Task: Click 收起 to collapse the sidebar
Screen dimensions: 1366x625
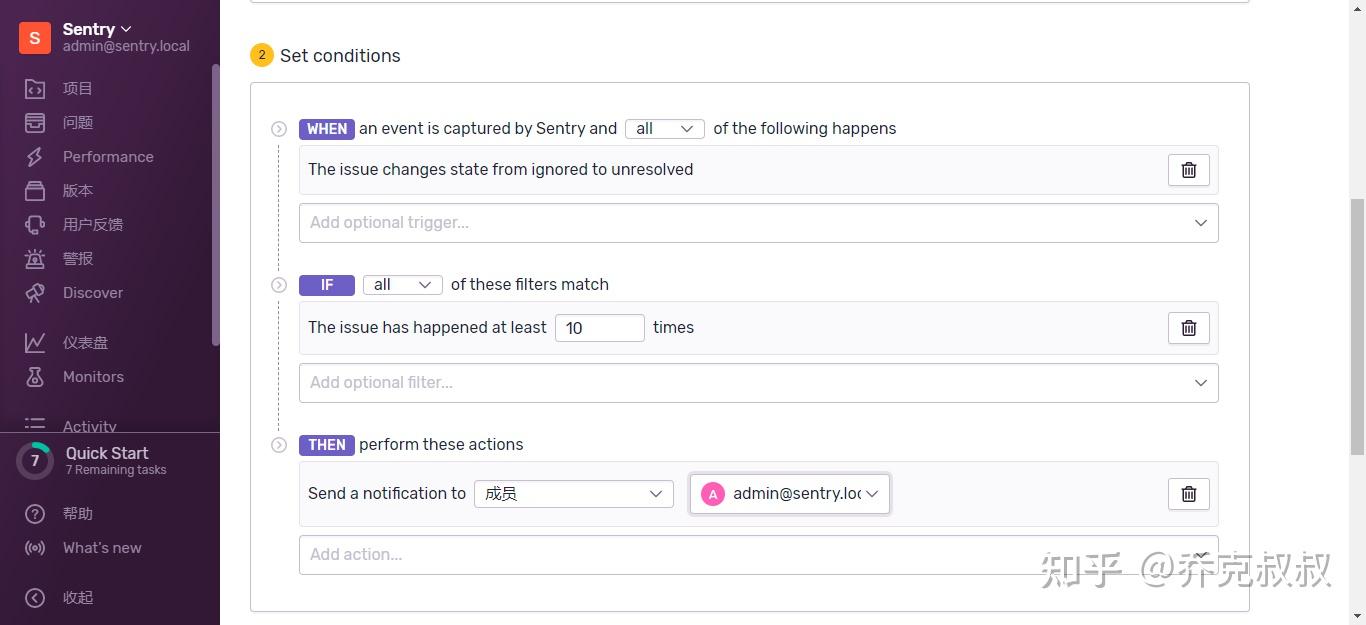Action: point(77,598)
